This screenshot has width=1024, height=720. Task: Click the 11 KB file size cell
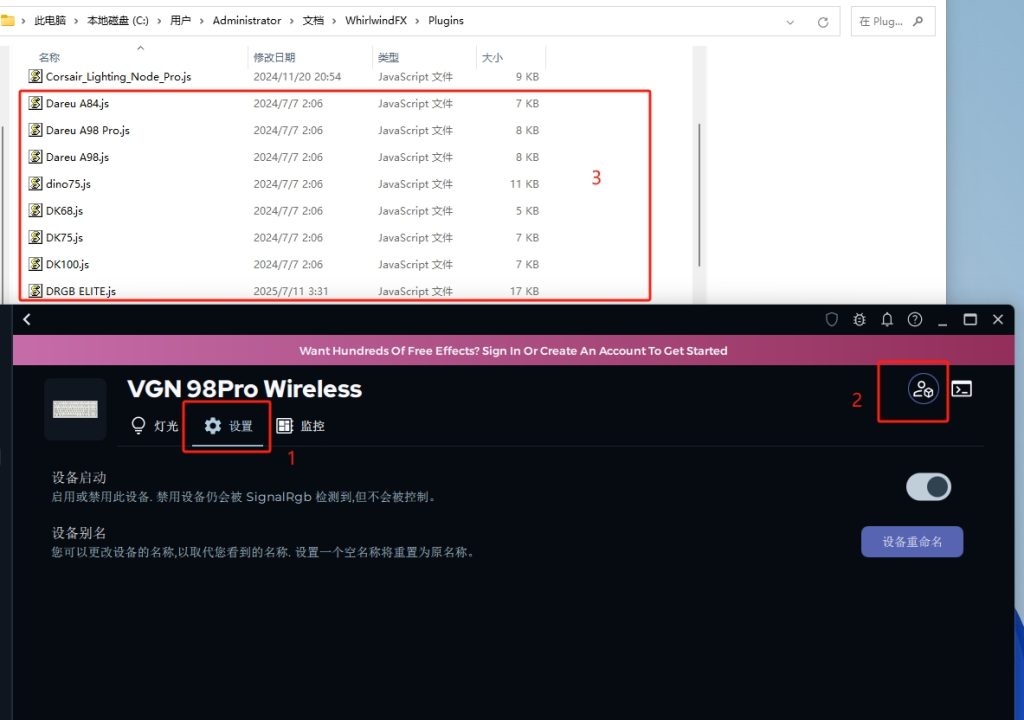(524, 184)
